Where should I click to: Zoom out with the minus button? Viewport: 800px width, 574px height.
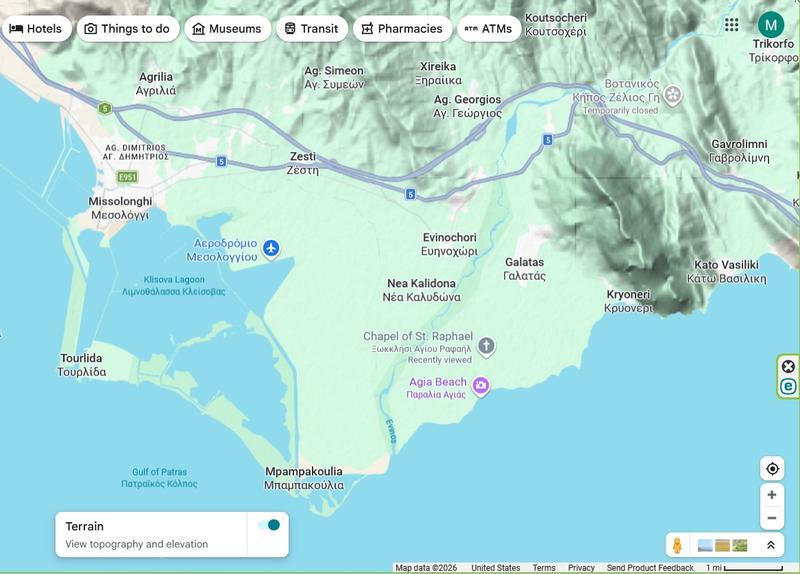click(772, 518)
